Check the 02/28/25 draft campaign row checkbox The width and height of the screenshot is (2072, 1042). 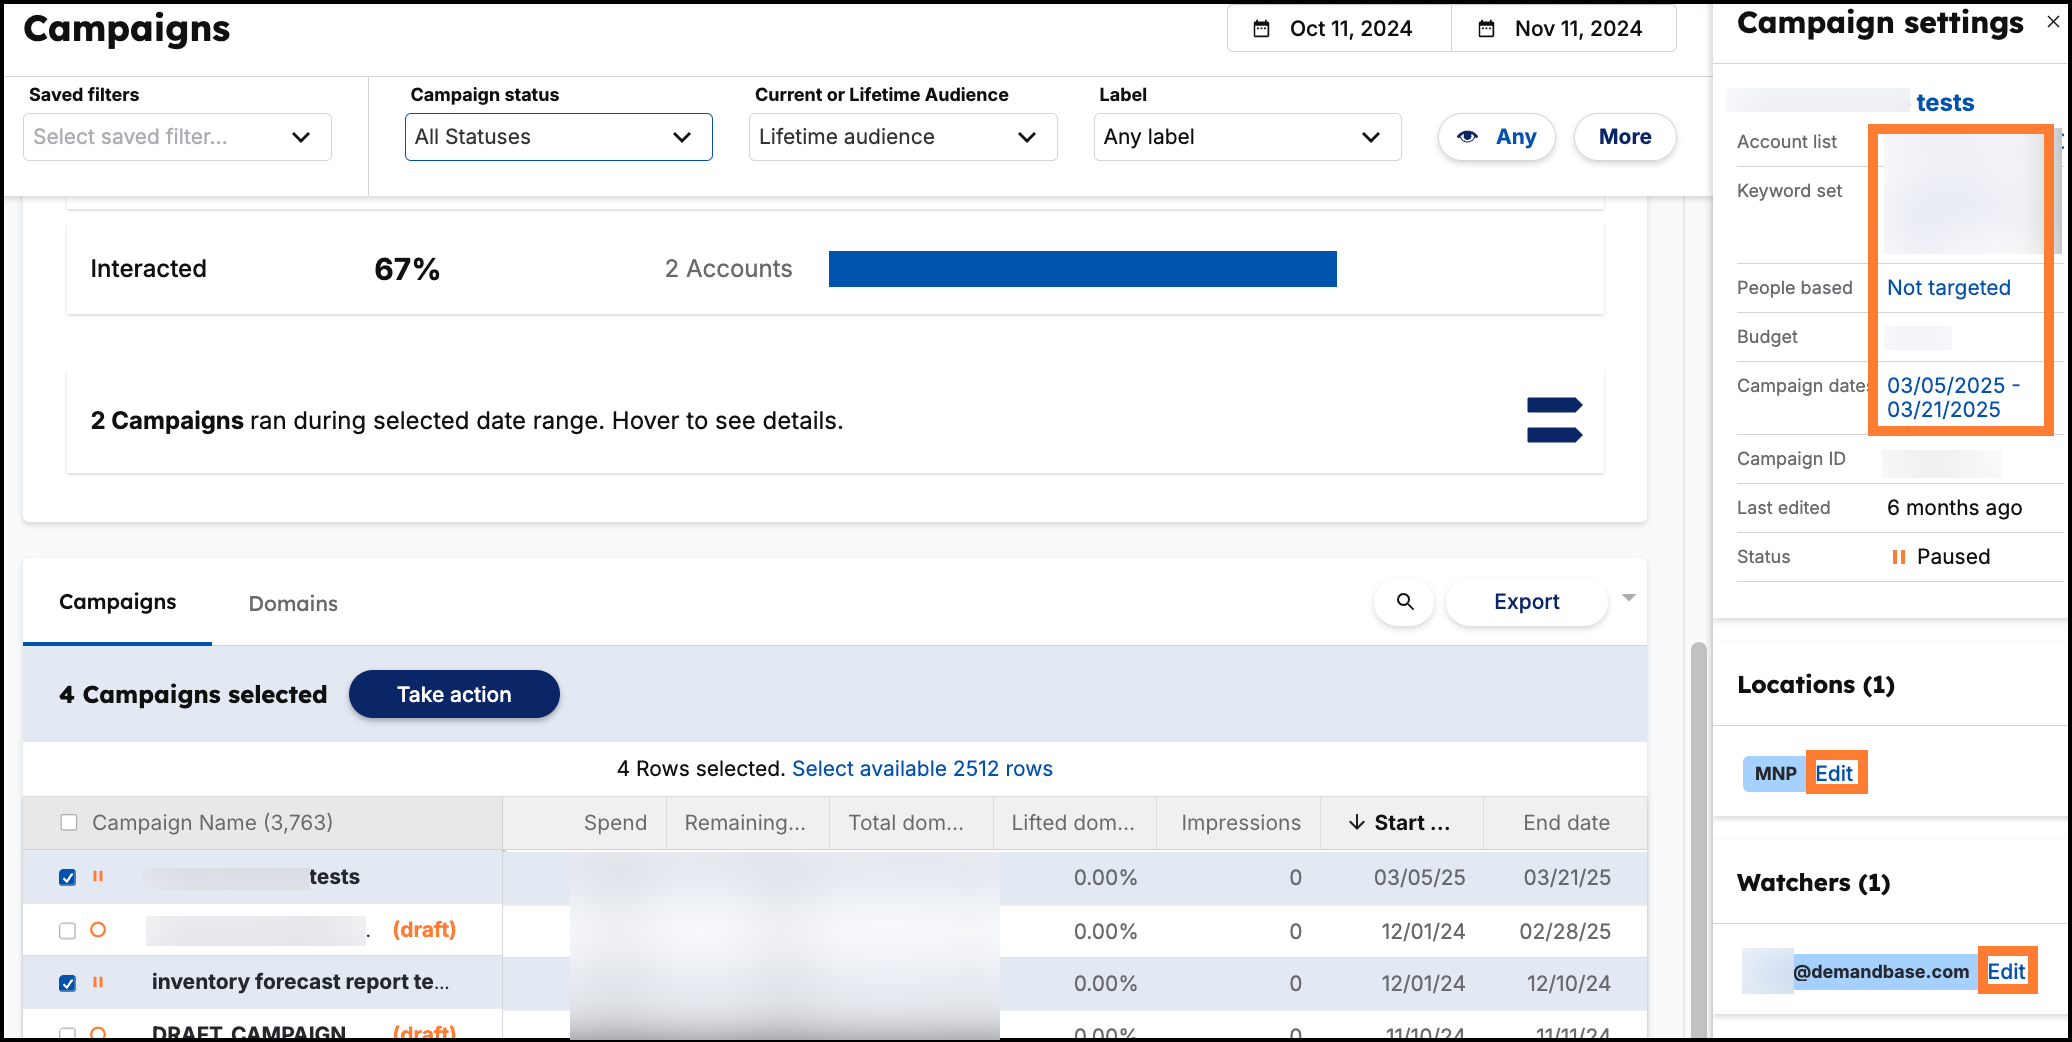pos(68,930)
